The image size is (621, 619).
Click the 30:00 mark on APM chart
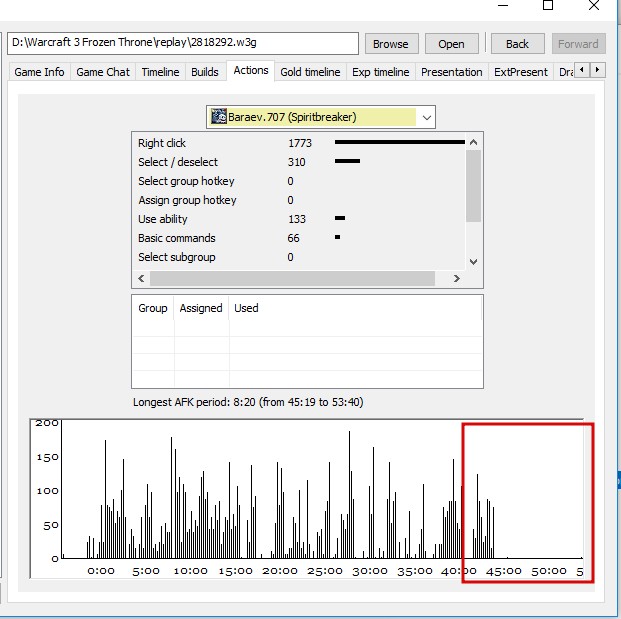tap(370, 571)
